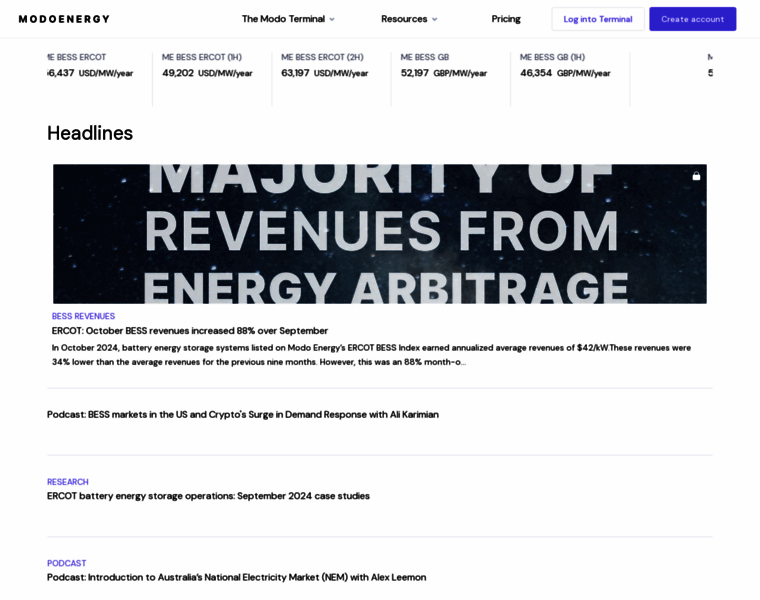
Task: Expand the Resources chevron arrow
Action: [435, 19]
